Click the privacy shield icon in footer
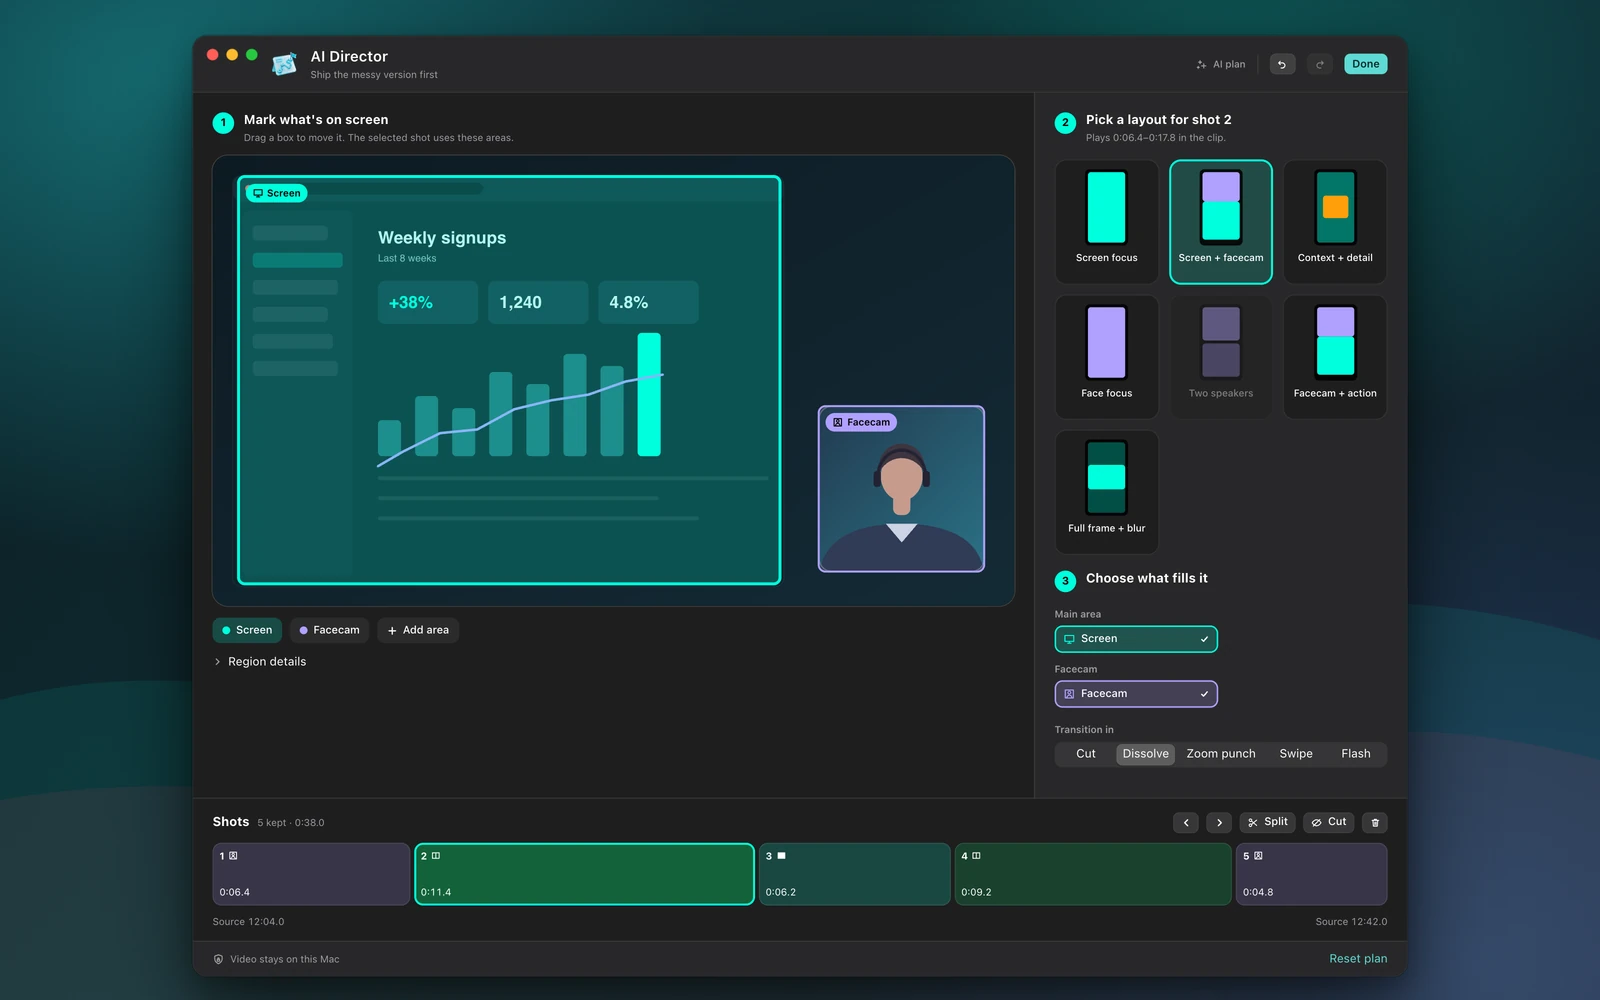Screen dimensions: 1600x1000 coord(218,959)
